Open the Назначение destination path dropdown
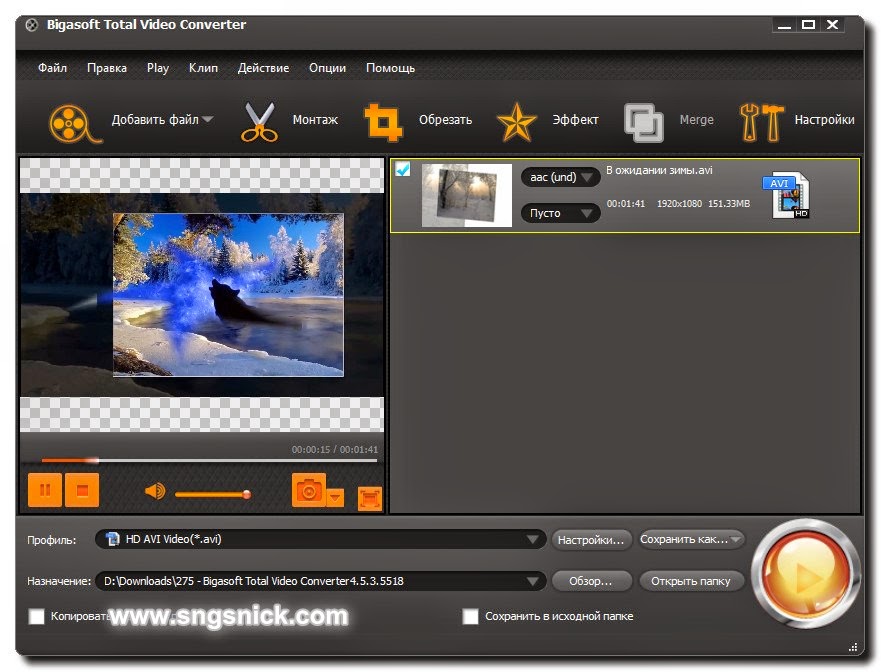 pos(320,581)
